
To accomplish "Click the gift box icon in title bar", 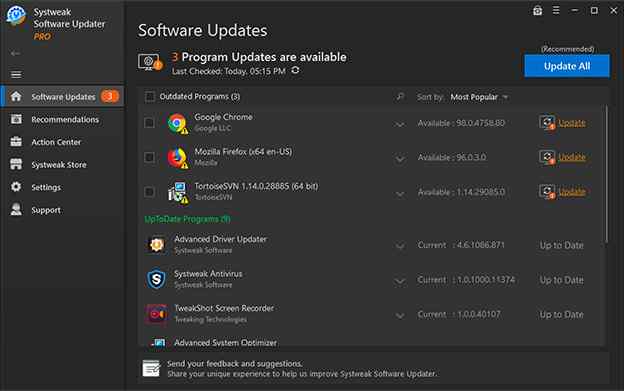I will point(538,11).
